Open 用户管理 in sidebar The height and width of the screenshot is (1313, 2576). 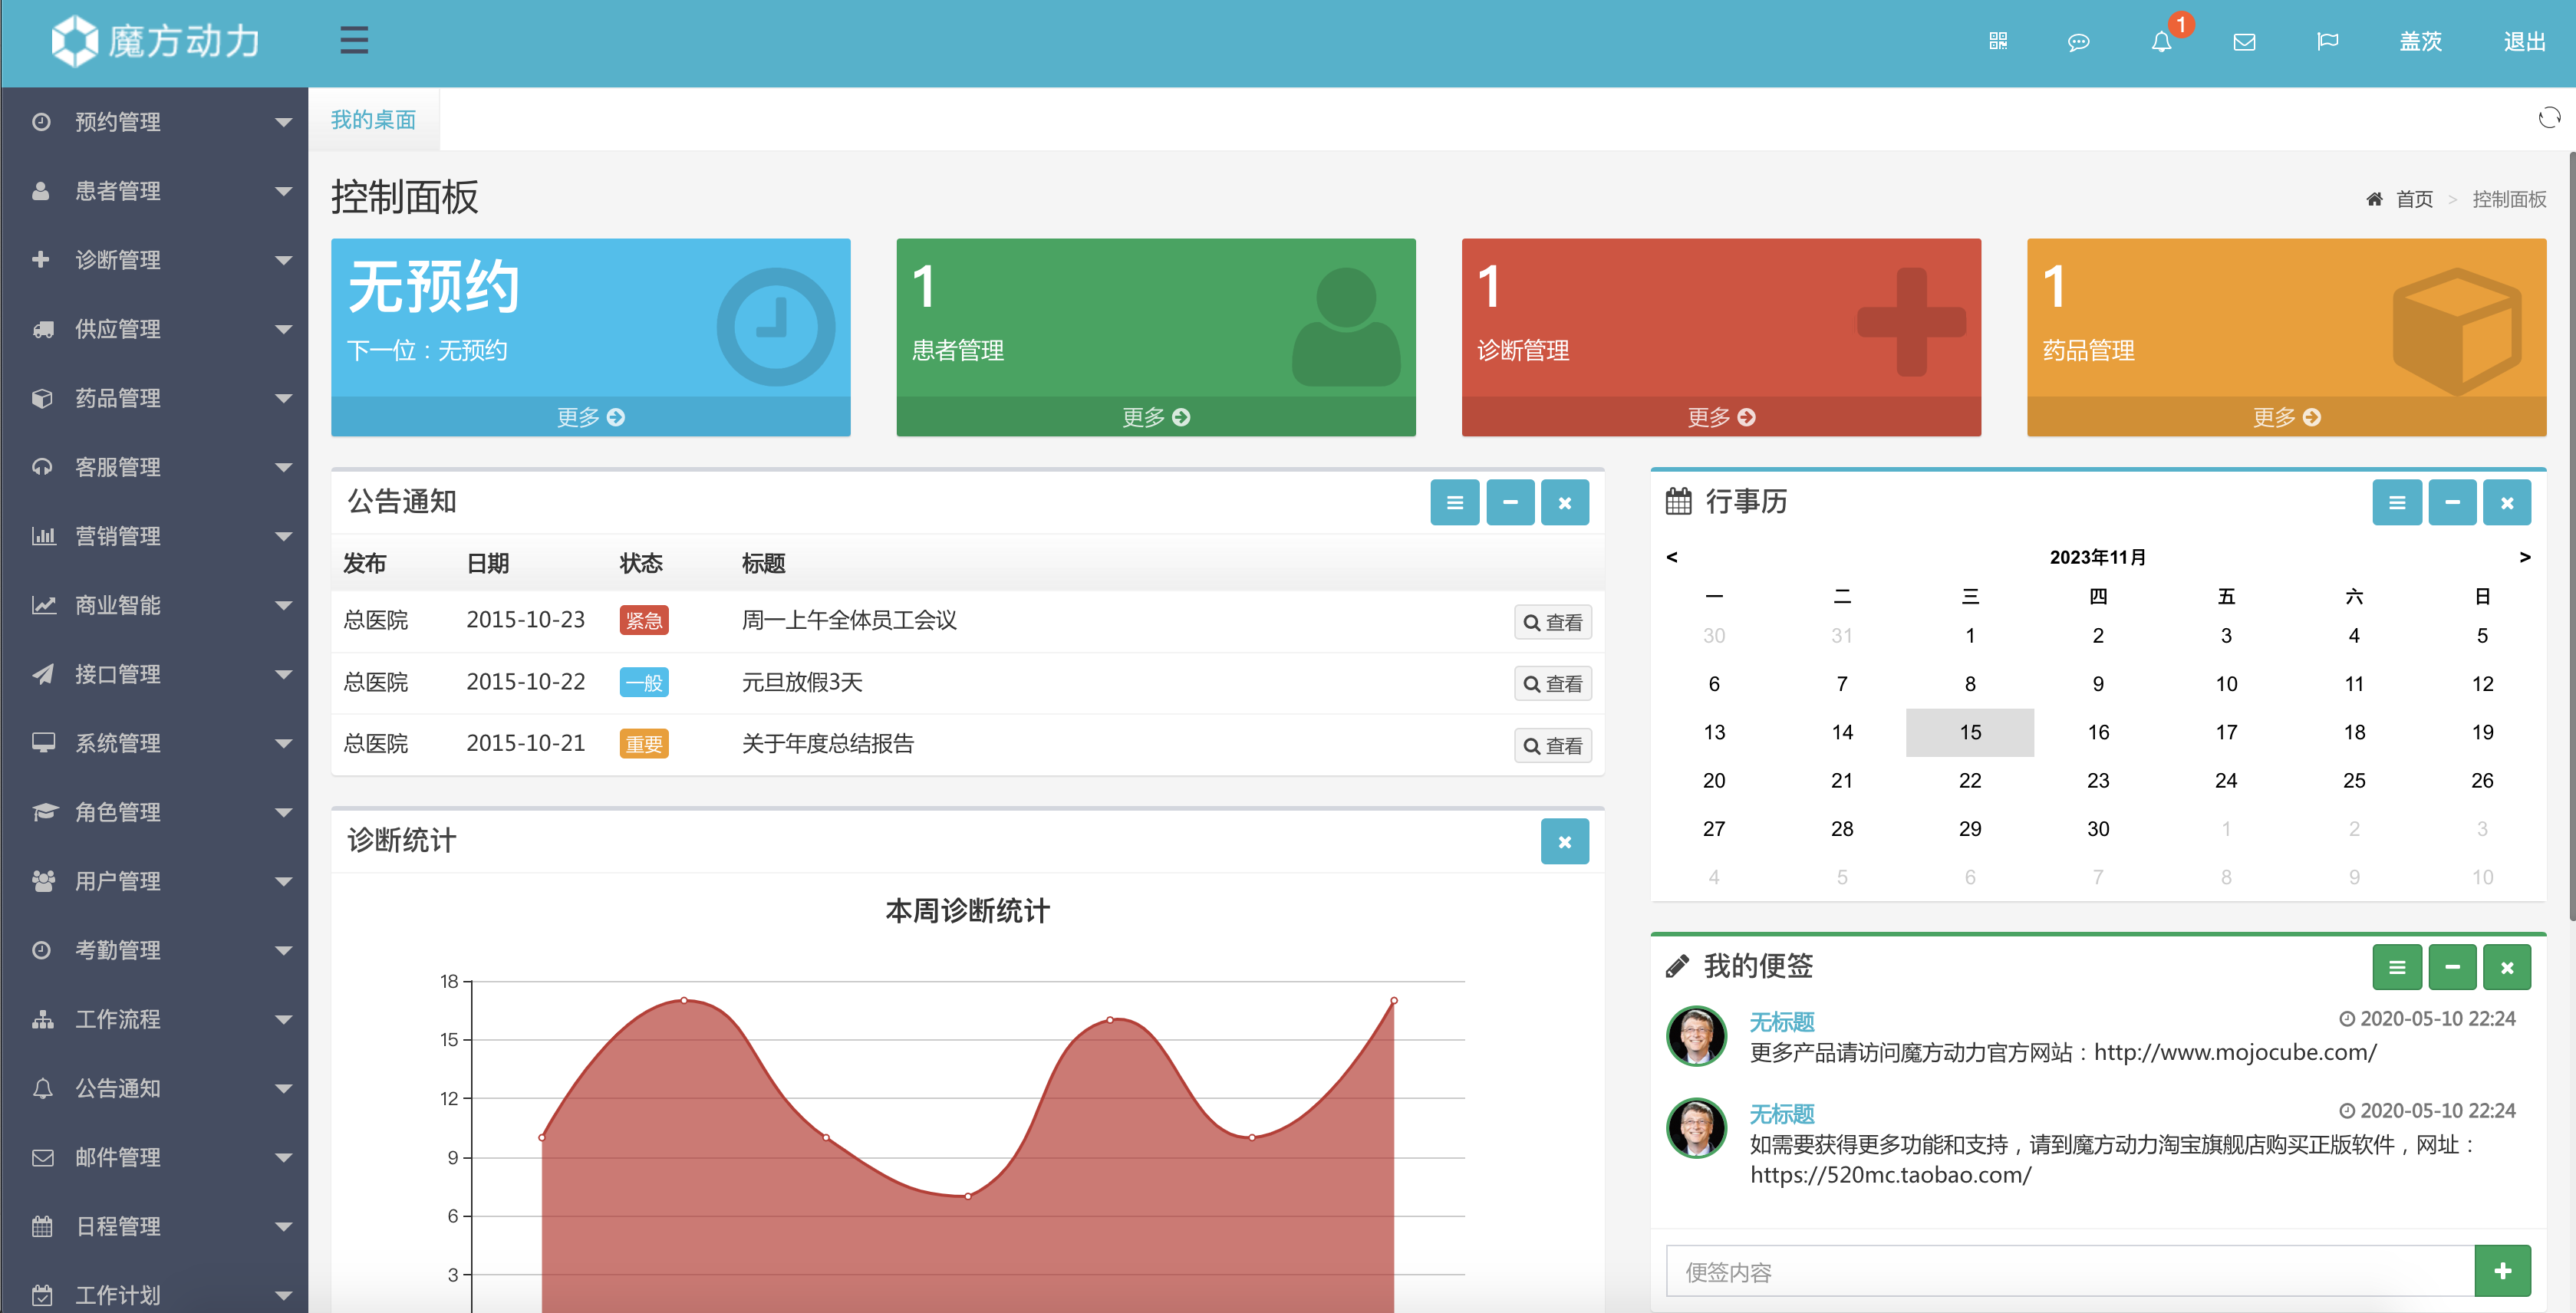pyautogui.click(x=154, y=881)
